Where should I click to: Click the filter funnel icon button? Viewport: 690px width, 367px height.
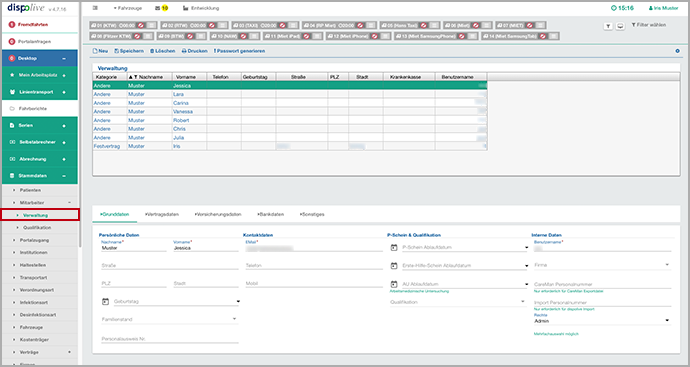(608, 26)
